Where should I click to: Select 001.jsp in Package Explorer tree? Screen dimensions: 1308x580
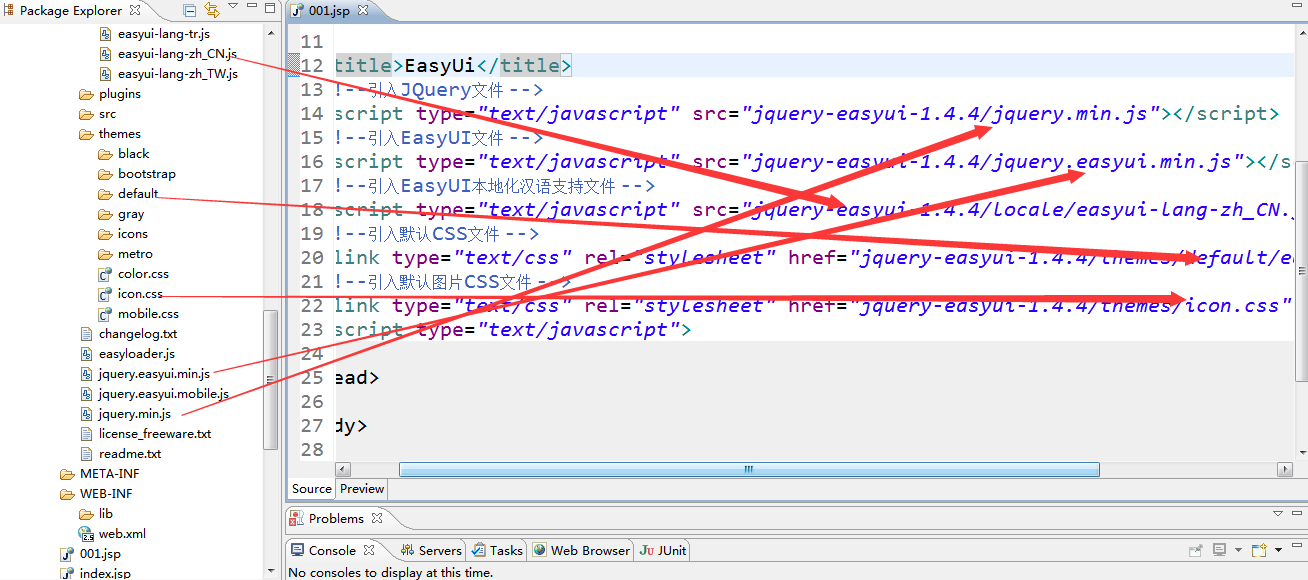[x=90, y=553]
